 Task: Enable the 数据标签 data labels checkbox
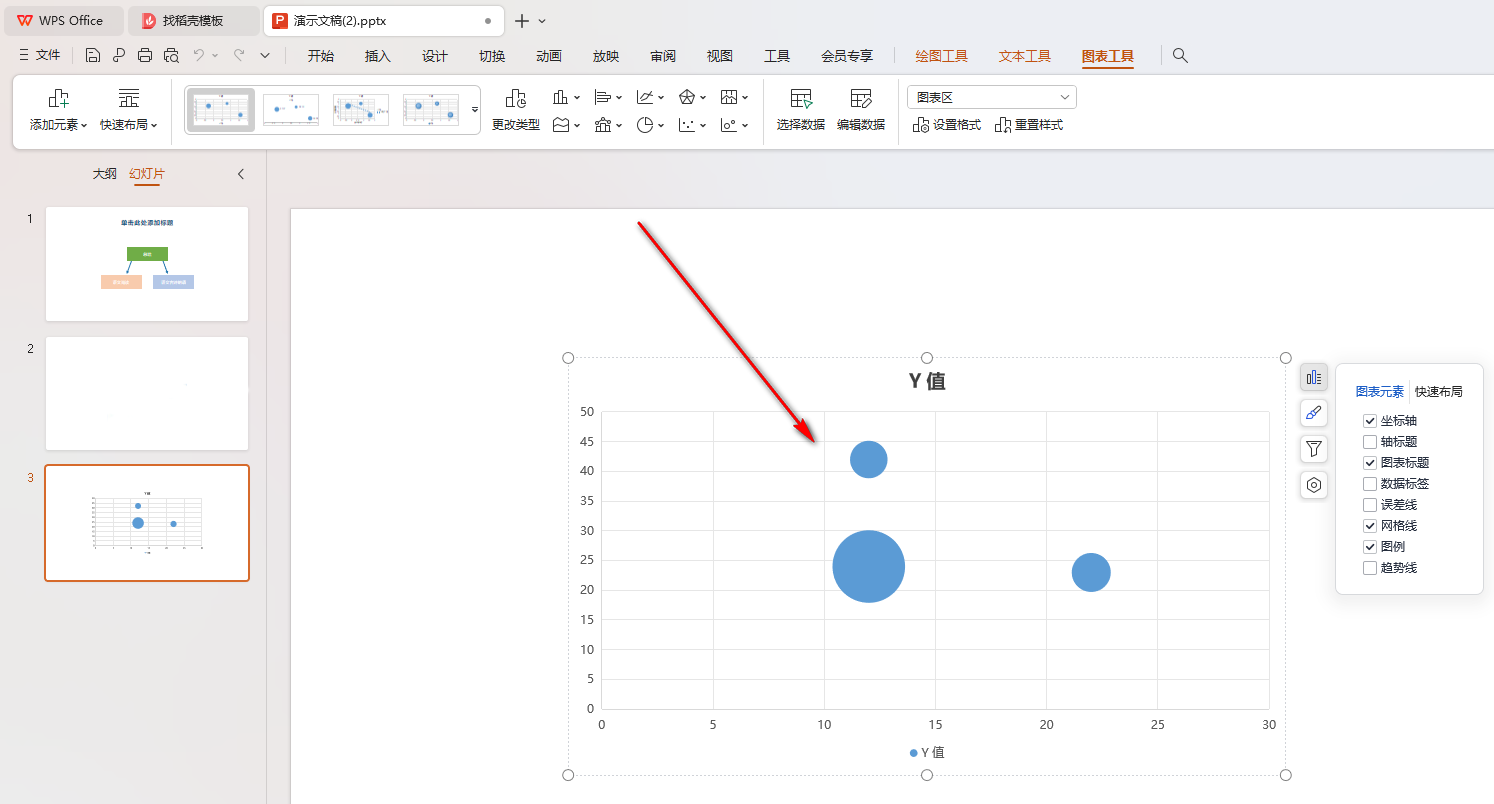point(1370,484)
